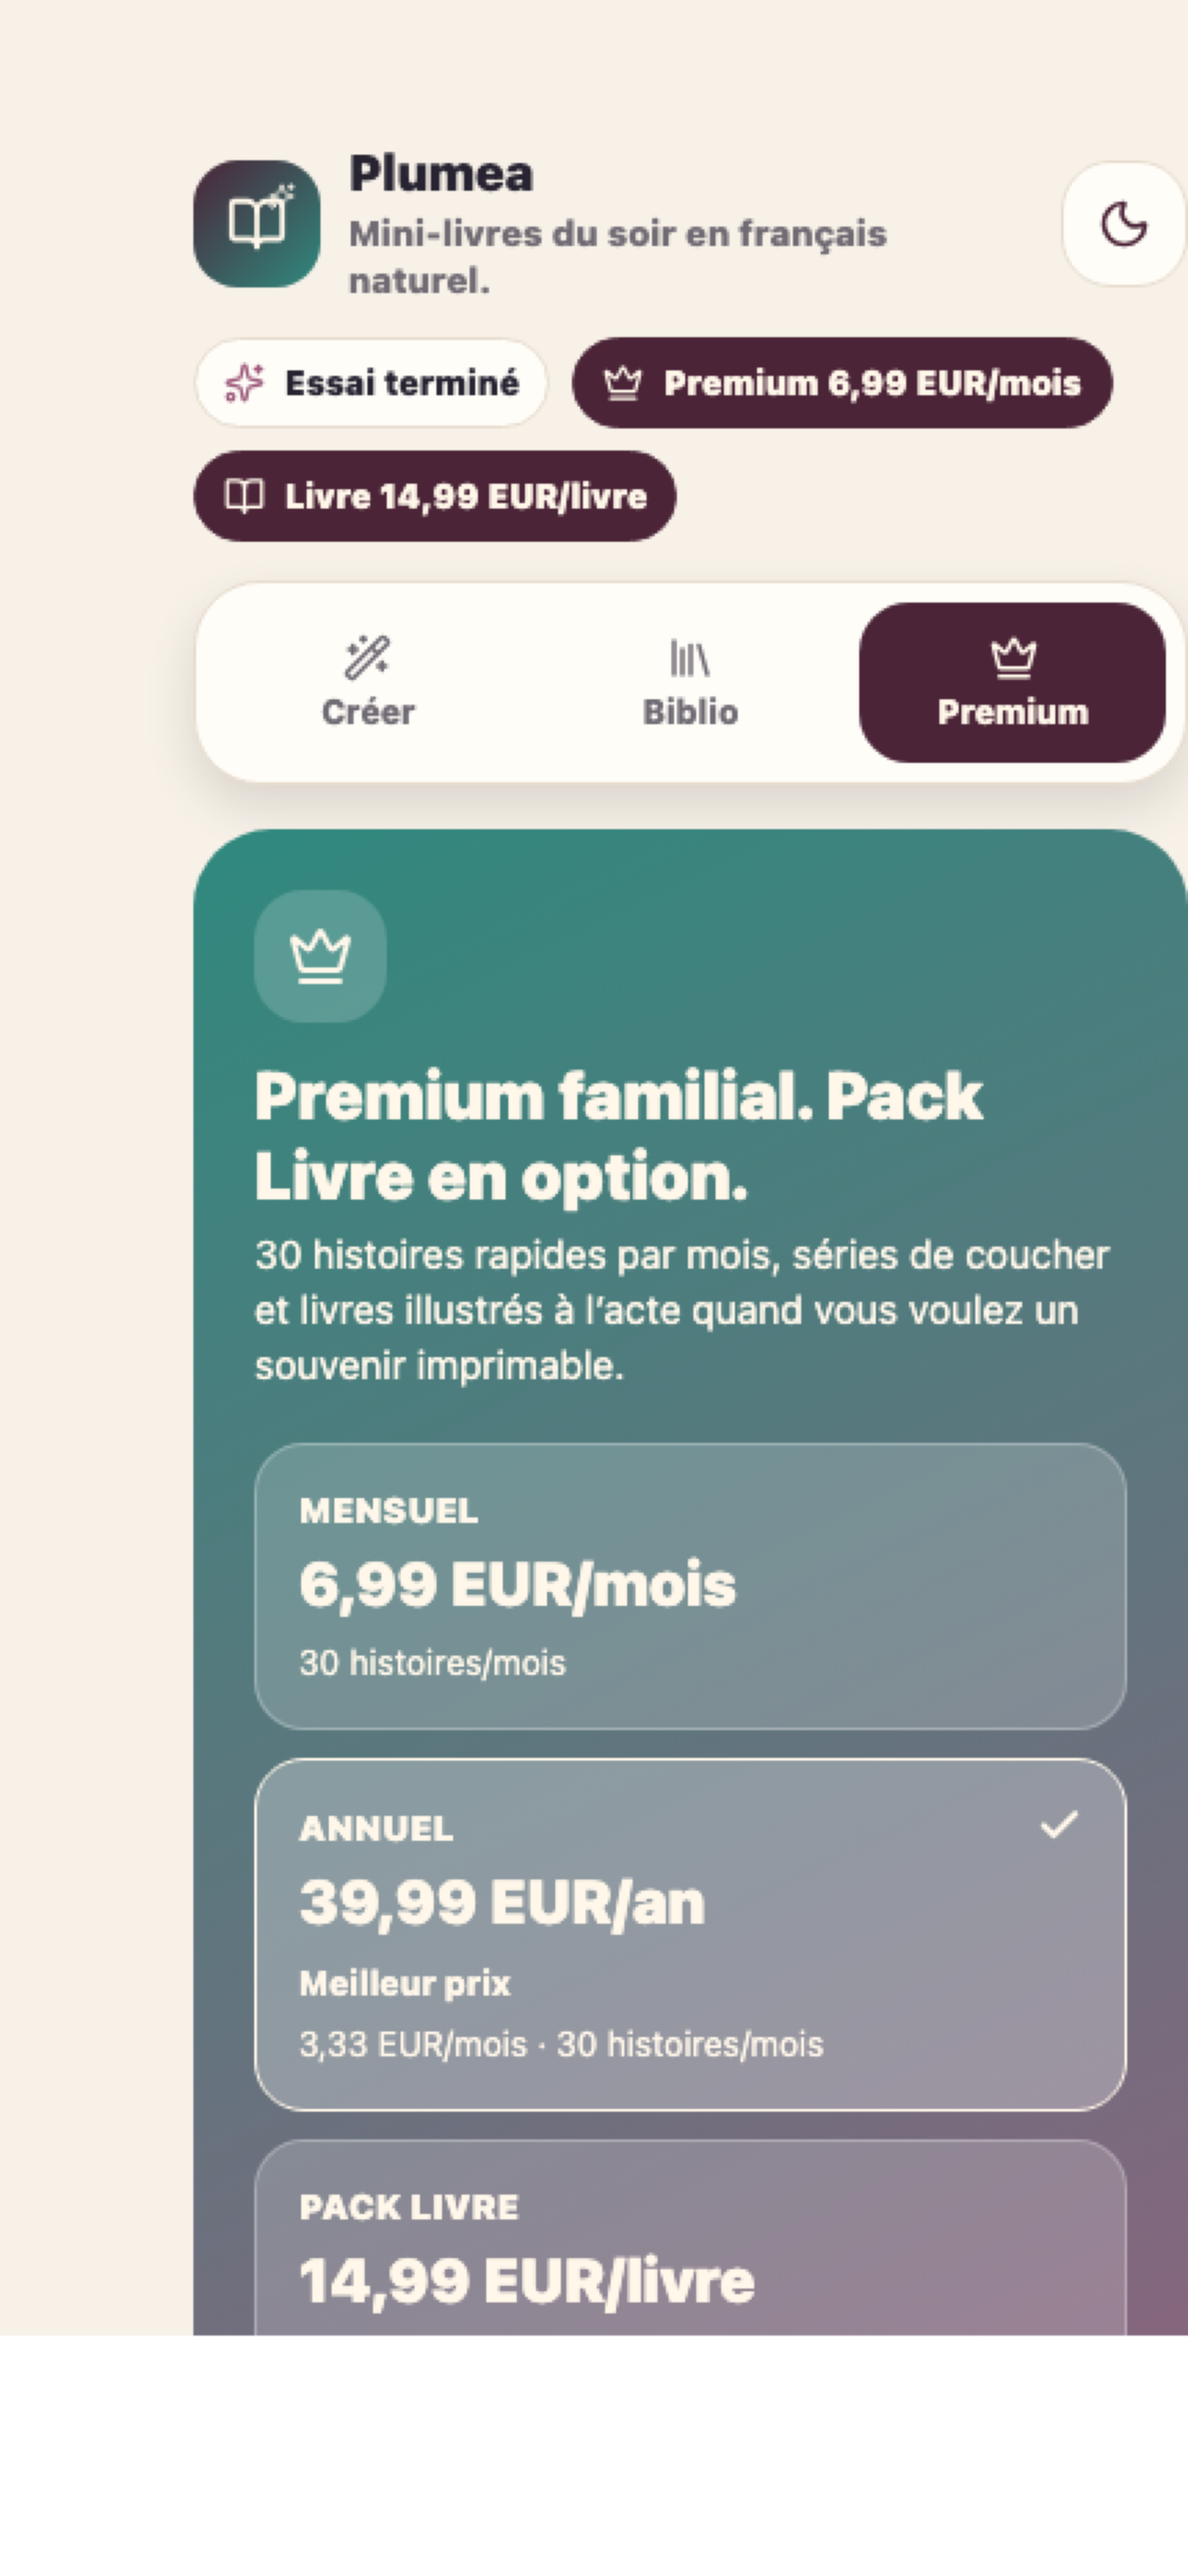Click the Meilleur prix label
Viewport: 1188px width, 2576px height.
tap(405, 1983)
